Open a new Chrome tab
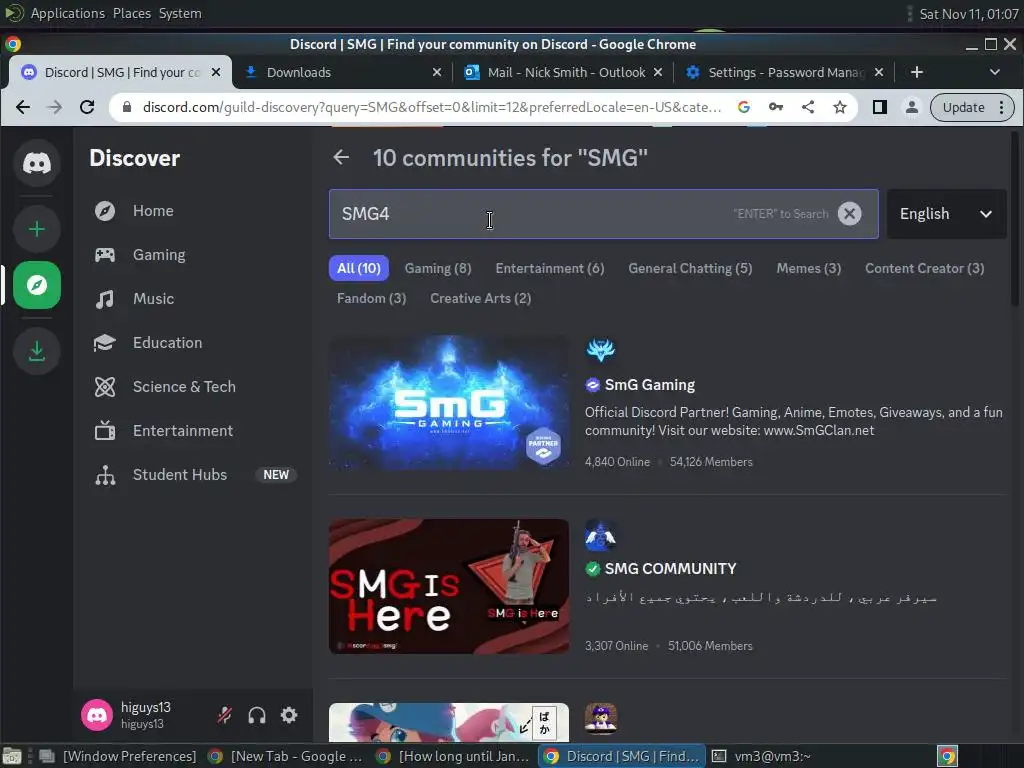The height and width of the screenshot is (768, 1024). coord(917,72)
